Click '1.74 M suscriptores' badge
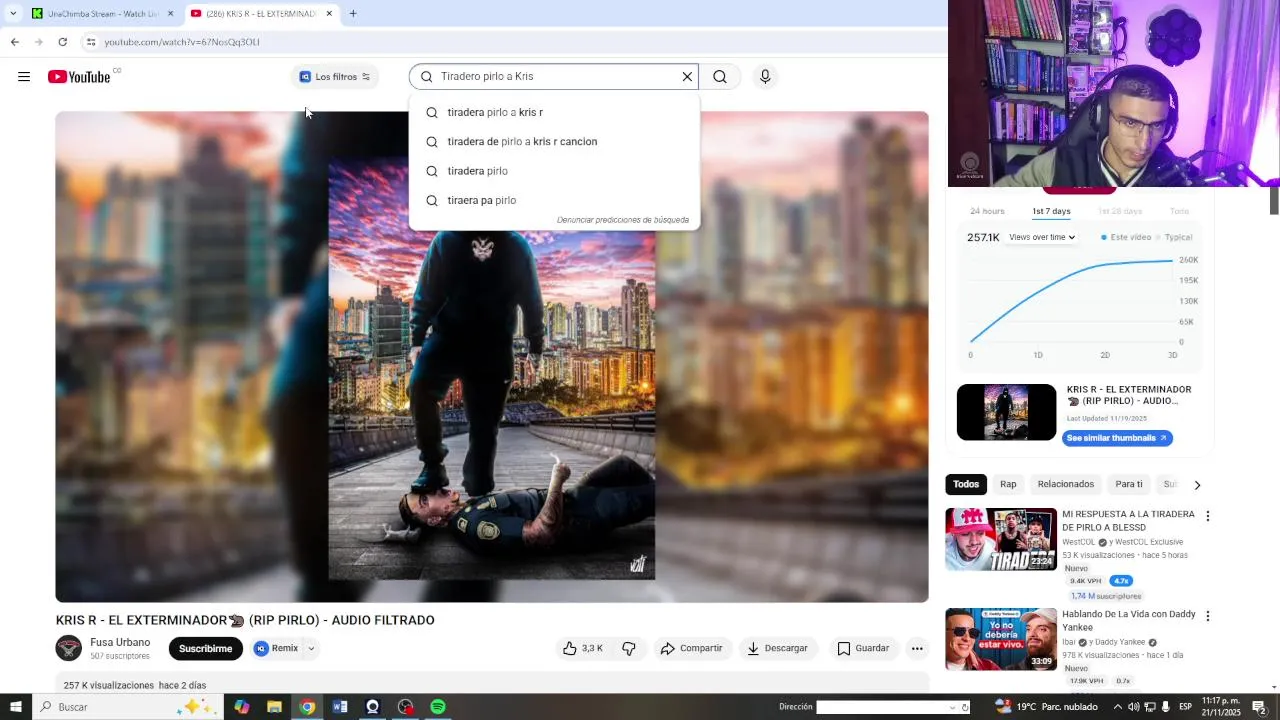The width and height of the screenshot is (1280, 720). [x=1105, y=596]
